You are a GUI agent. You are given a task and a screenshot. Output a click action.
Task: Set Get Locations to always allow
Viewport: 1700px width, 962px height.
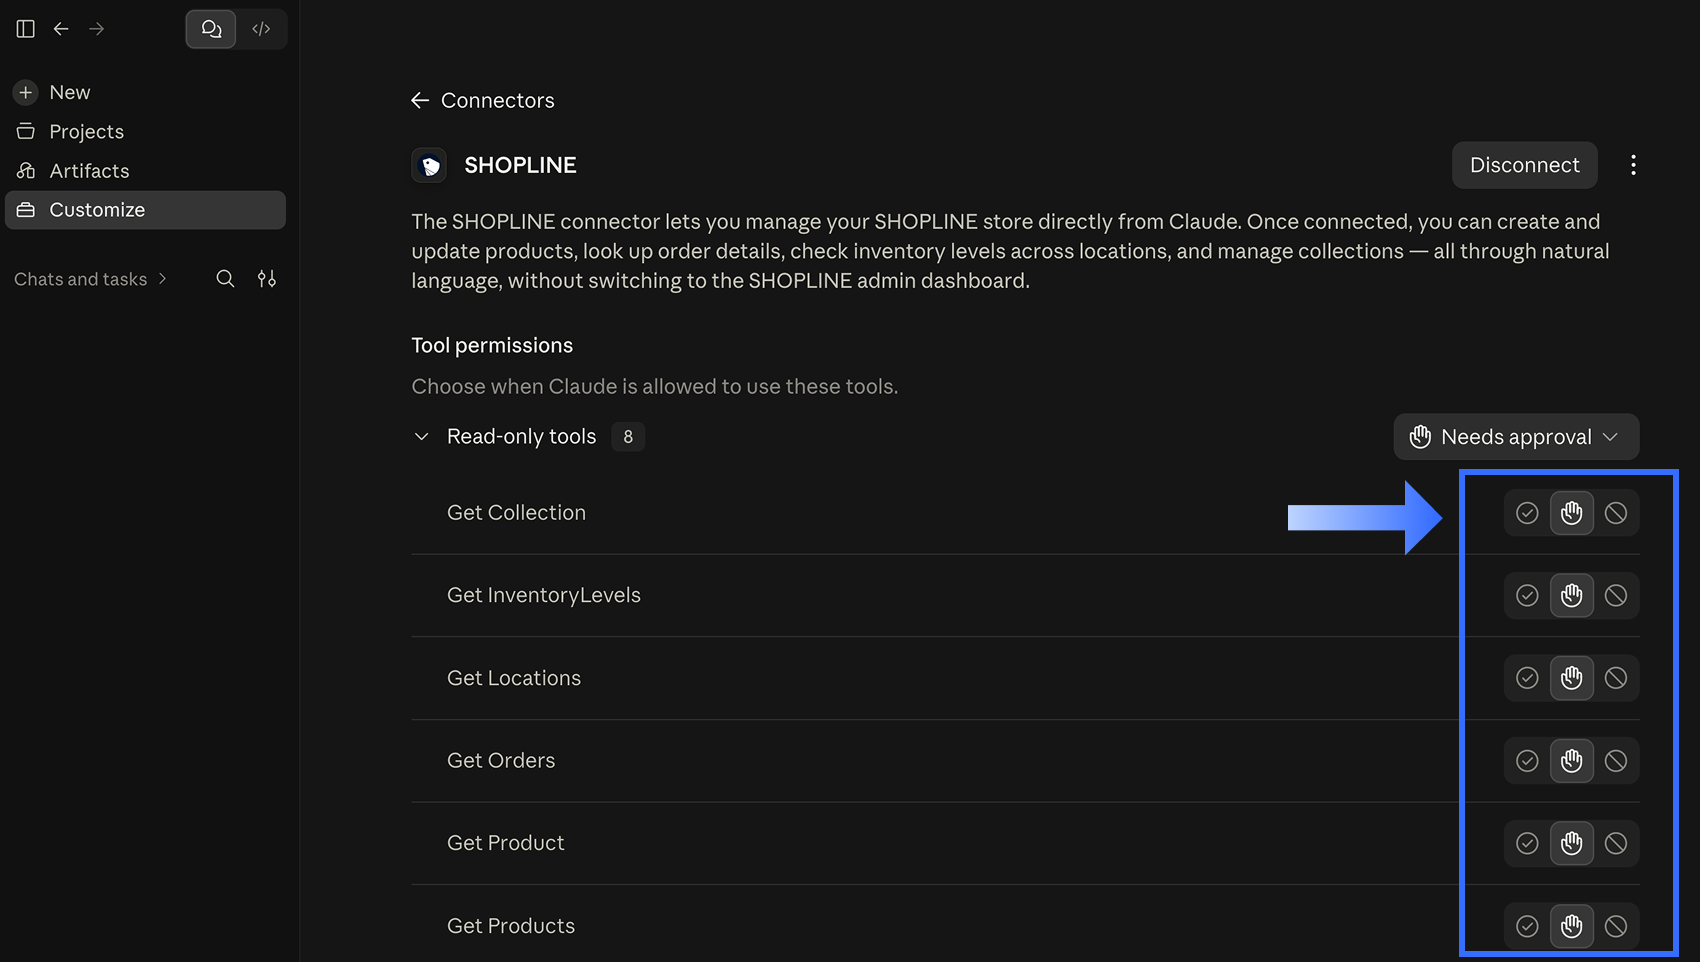(x=1527, y=678)
